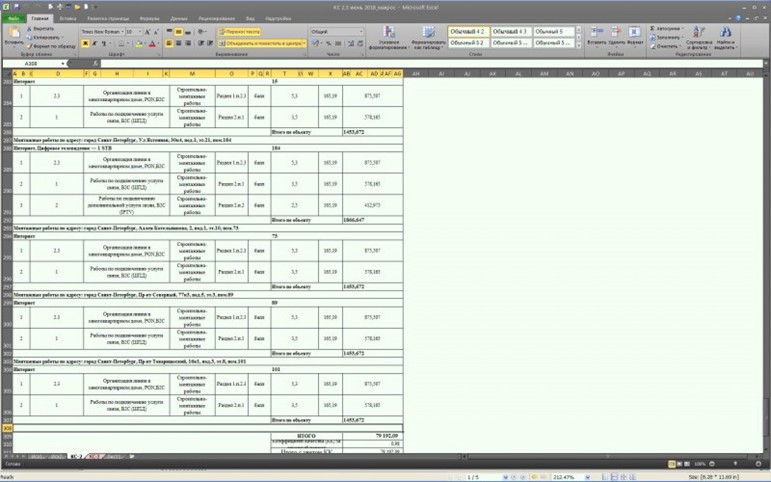The height and width of the screenshot is (482, 771).
Task: Open Sort & Filter (Сортировка и фильтр)
Action: pyautogui.click(x=699, y=37)
